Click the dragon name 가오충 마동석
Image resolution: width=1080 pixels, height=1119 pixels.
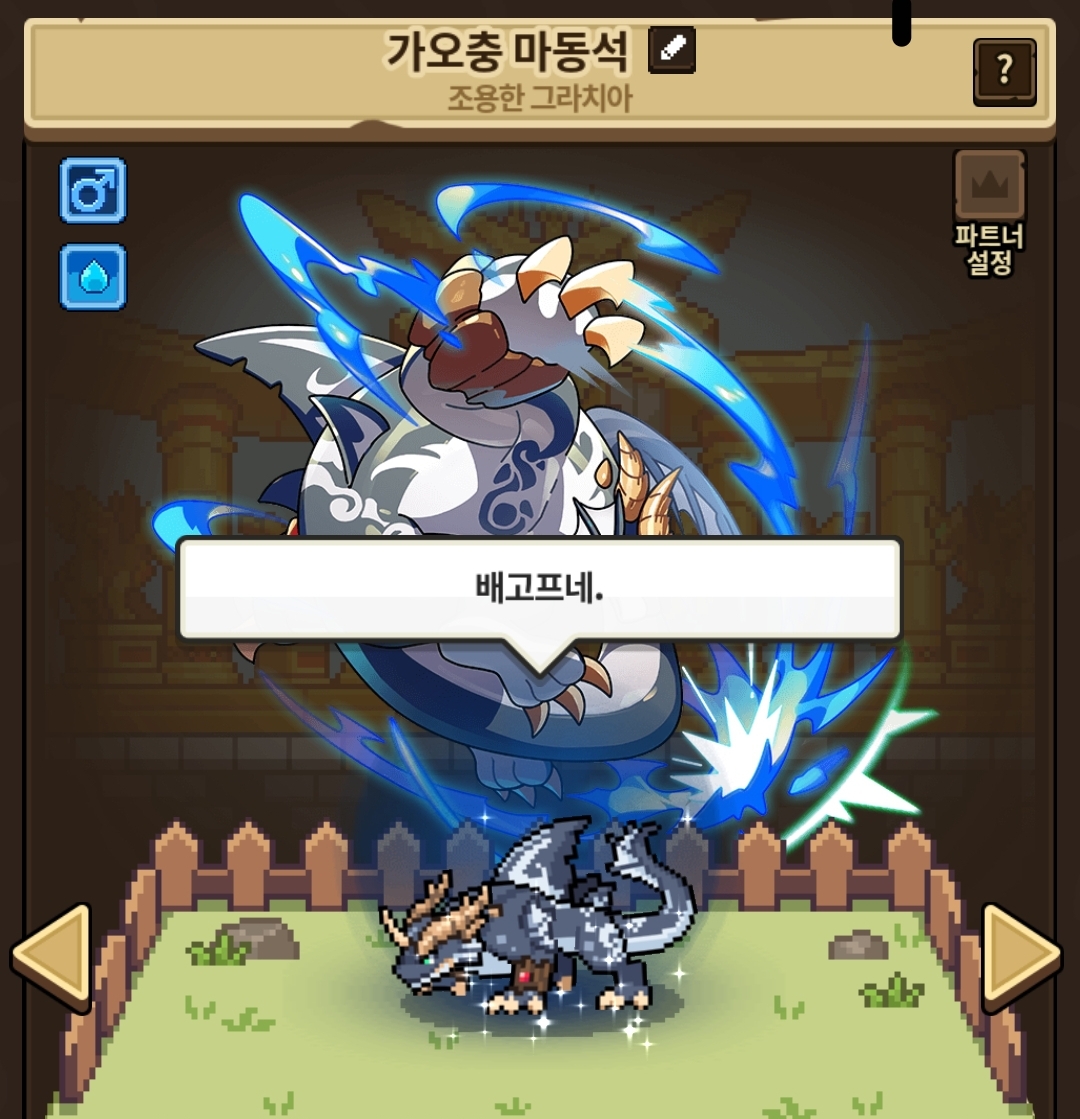tap(508, 51)
